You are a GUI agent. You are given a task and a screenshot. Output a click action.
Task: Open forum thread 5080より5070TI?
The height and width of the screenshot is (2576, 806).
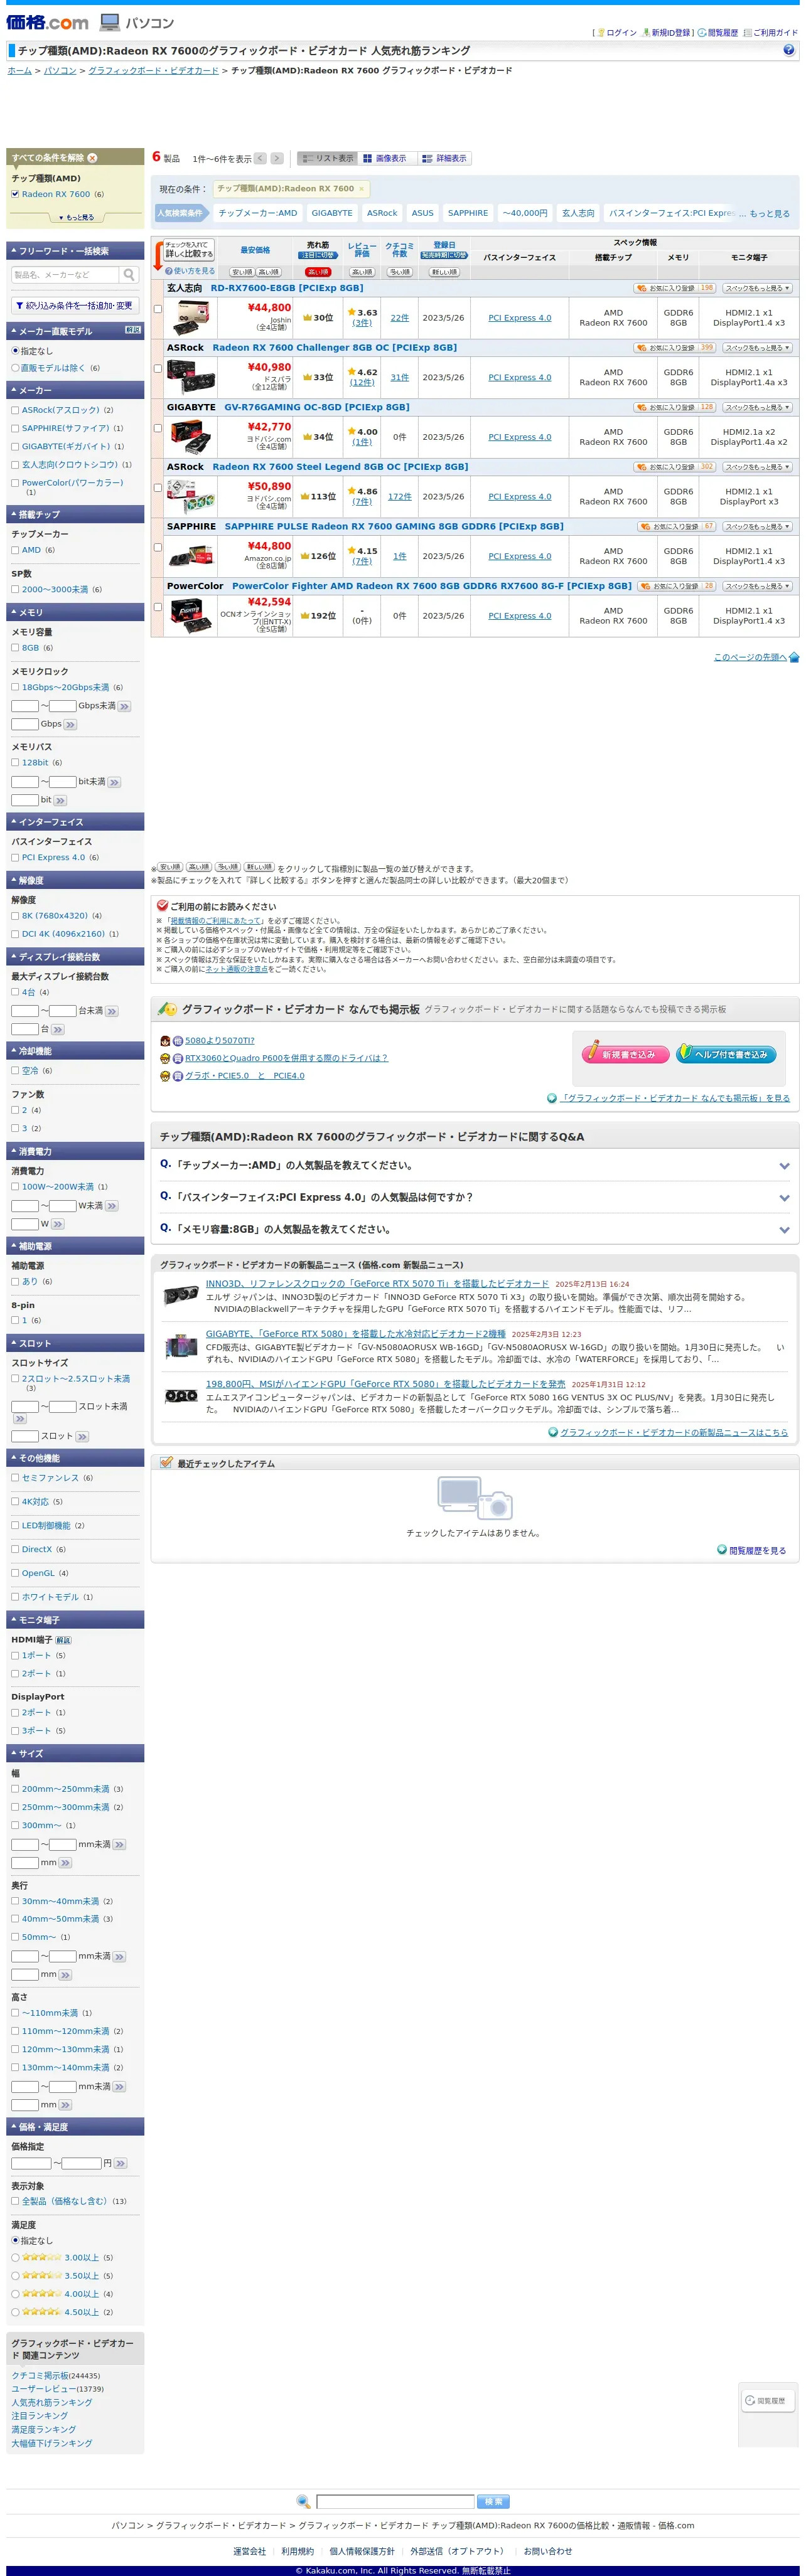point(219,1040)
